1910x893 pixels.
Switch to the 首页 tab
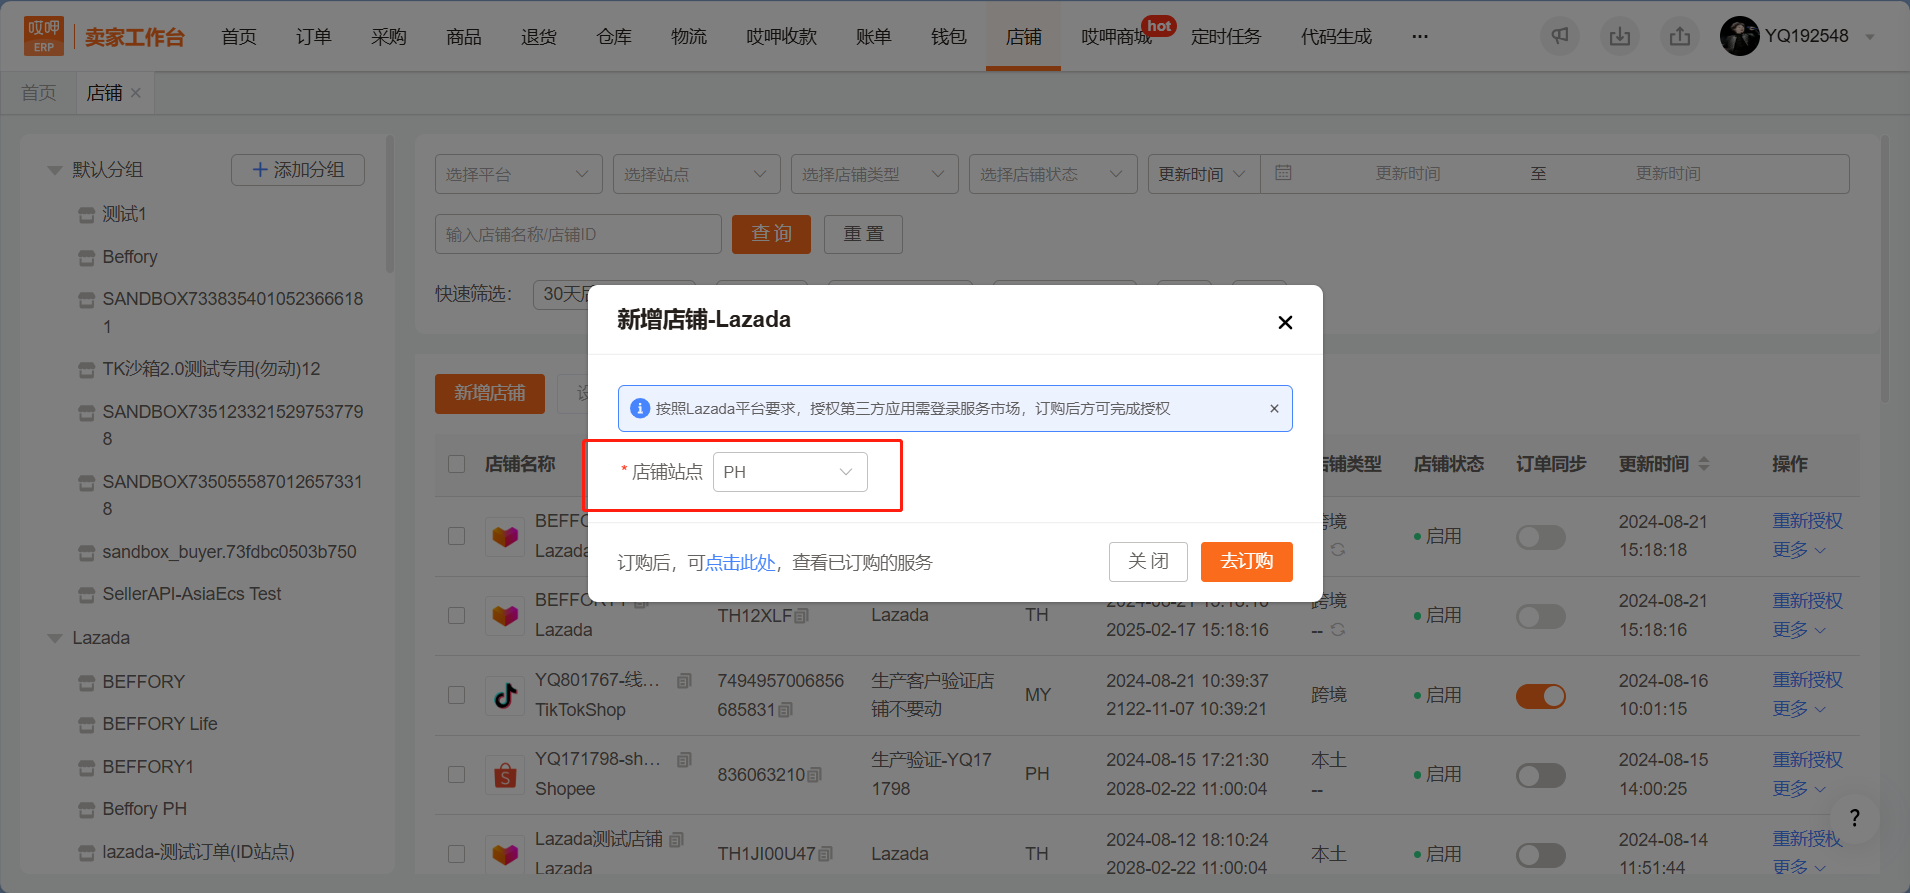[x=39, y=93]
